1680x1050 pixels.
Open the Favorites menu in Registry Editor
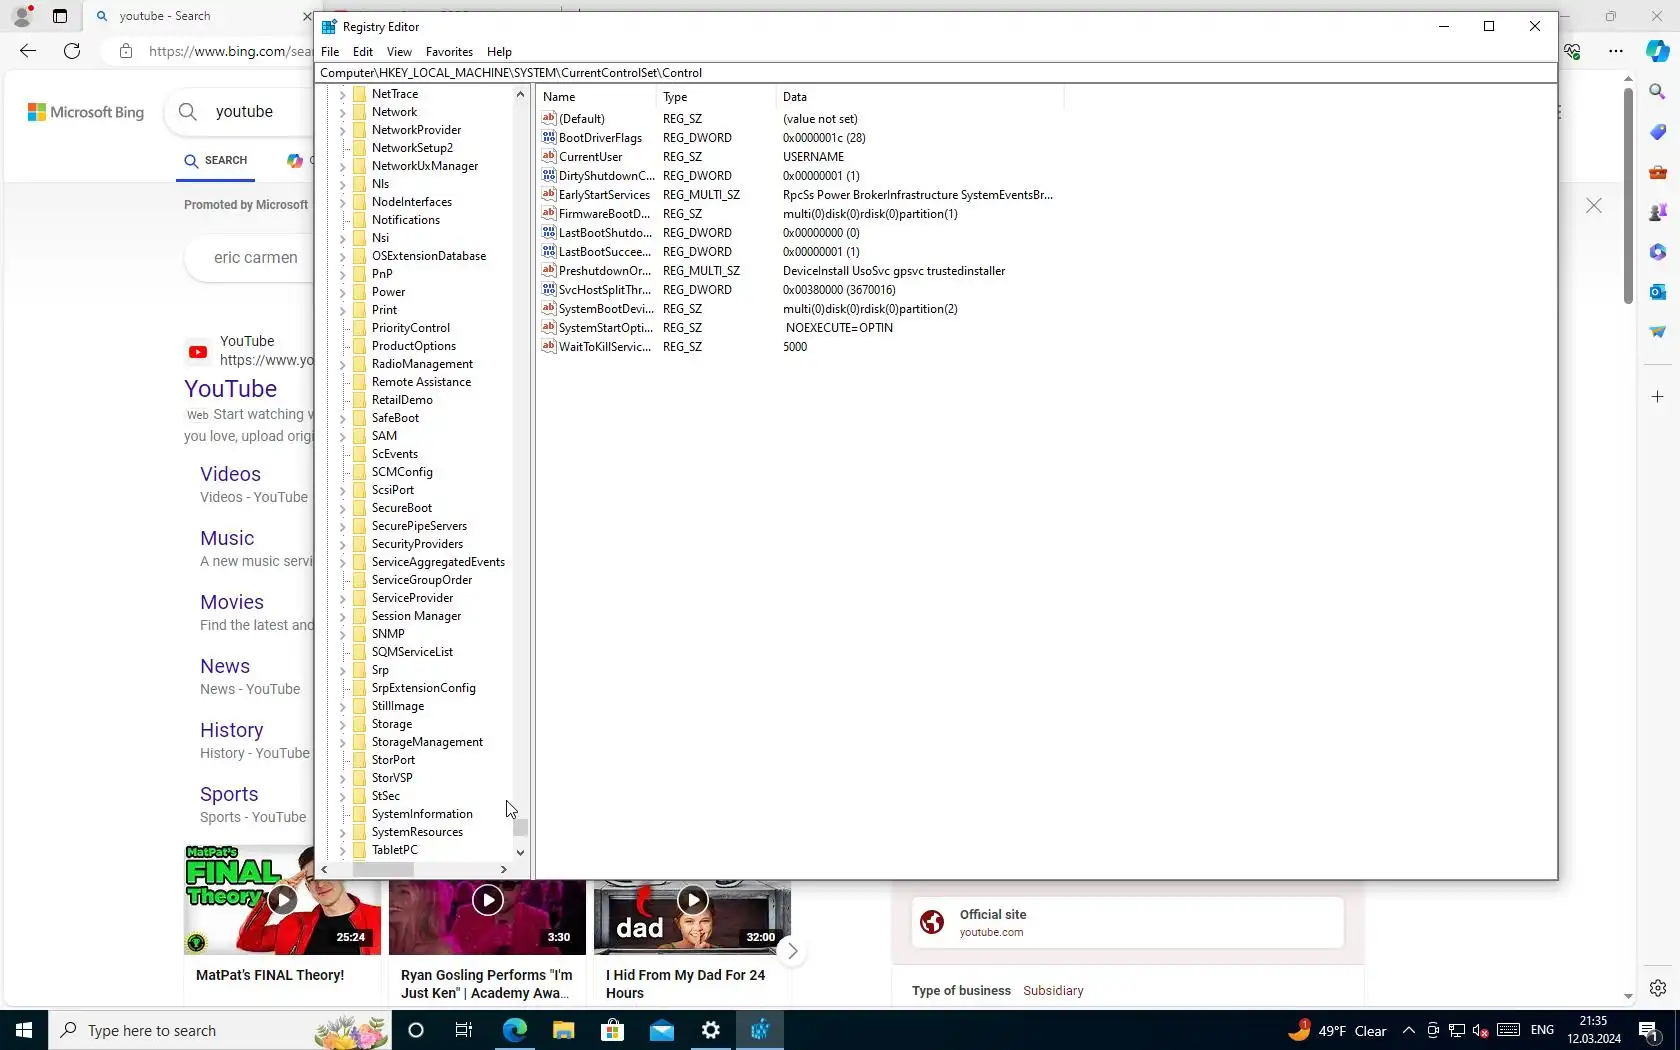pos(449,52)
